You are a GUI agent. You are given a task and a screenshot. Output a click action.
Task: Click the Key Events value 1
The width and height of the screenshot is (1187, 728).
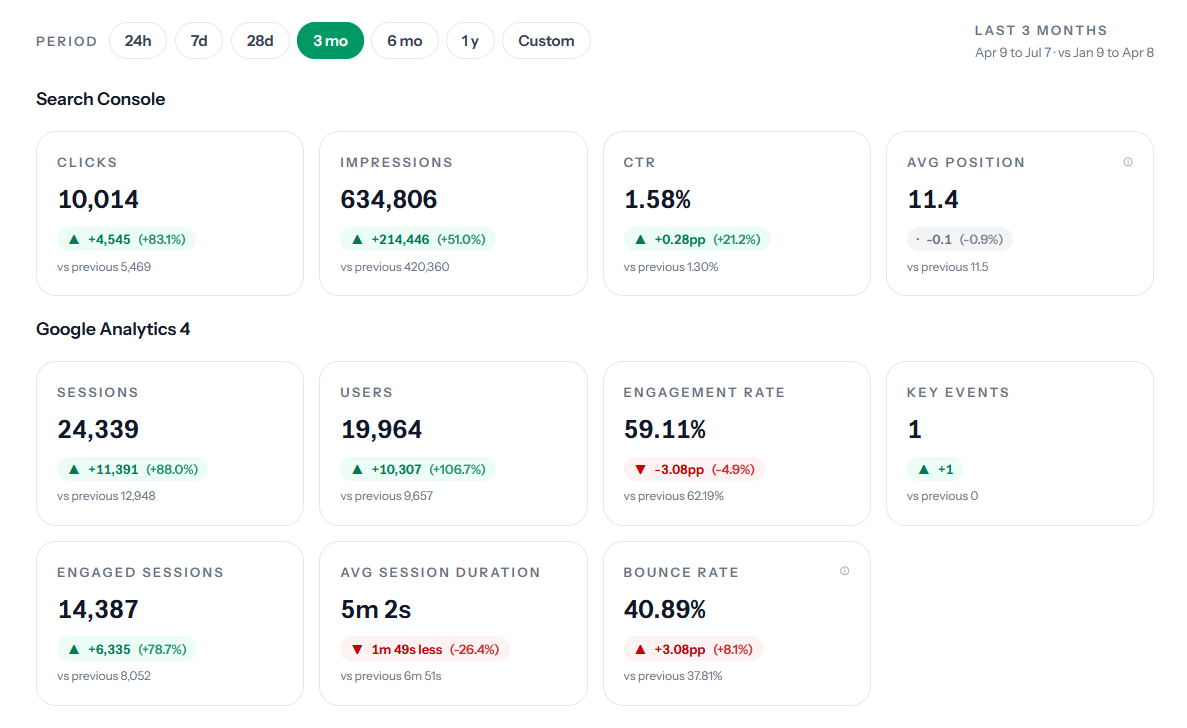pos(914,430)
